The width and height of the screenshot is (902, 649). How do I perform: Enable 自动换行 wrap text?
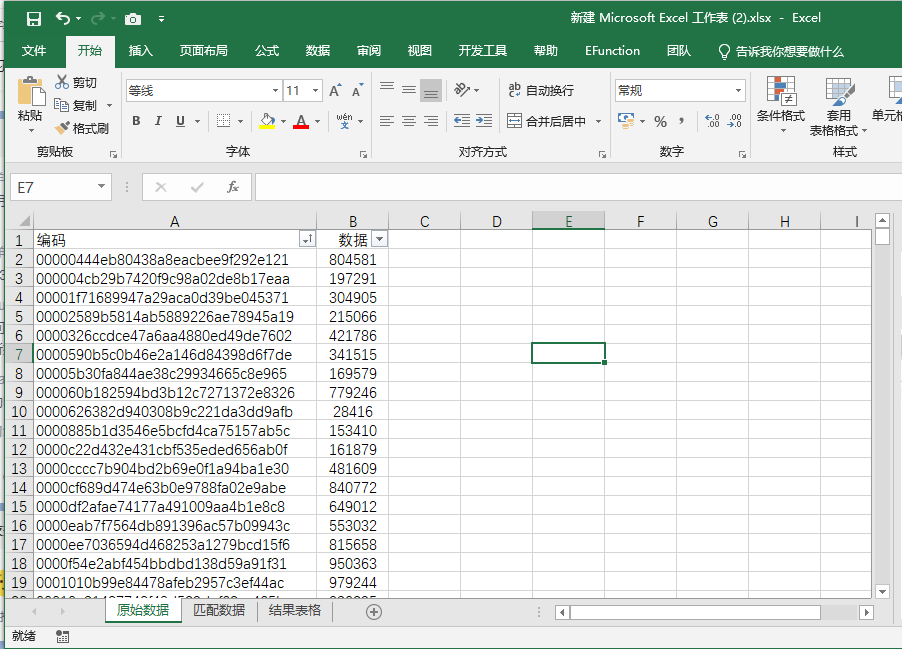point(541,90)
